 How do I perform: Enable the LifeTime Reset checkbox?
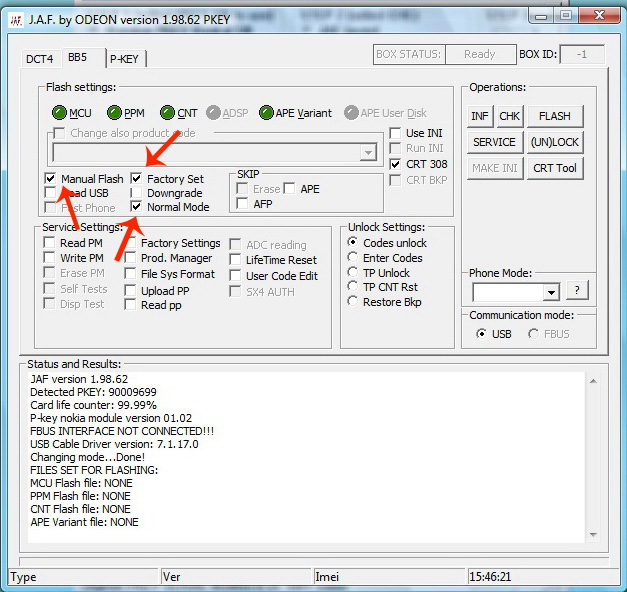coord(235,260)
